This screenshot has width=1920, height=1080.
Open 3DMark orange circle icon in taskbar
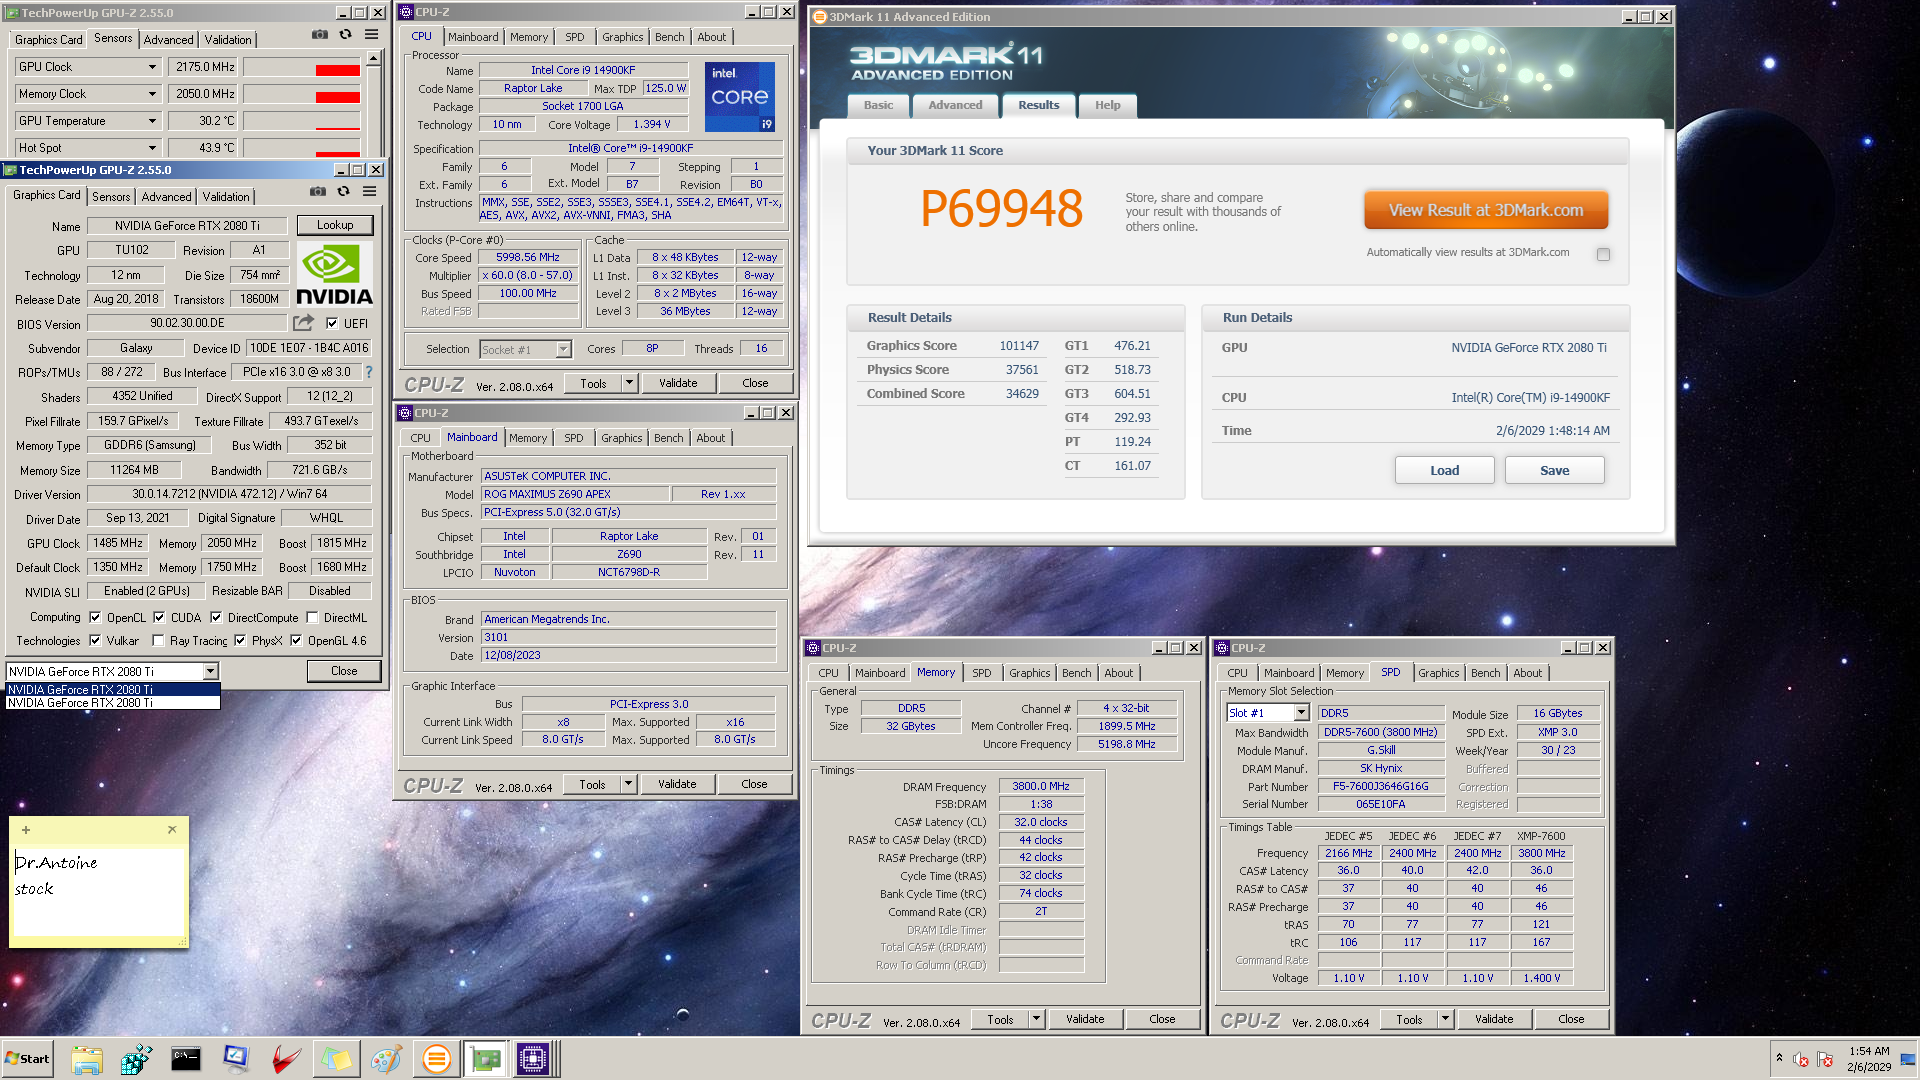point(436,1059)
